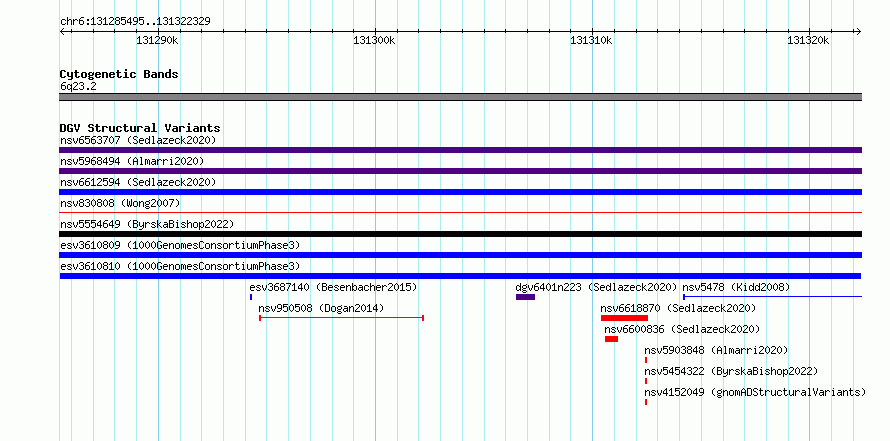Open nsv950508 (Dogan2014) label

(x=321, y=308)
